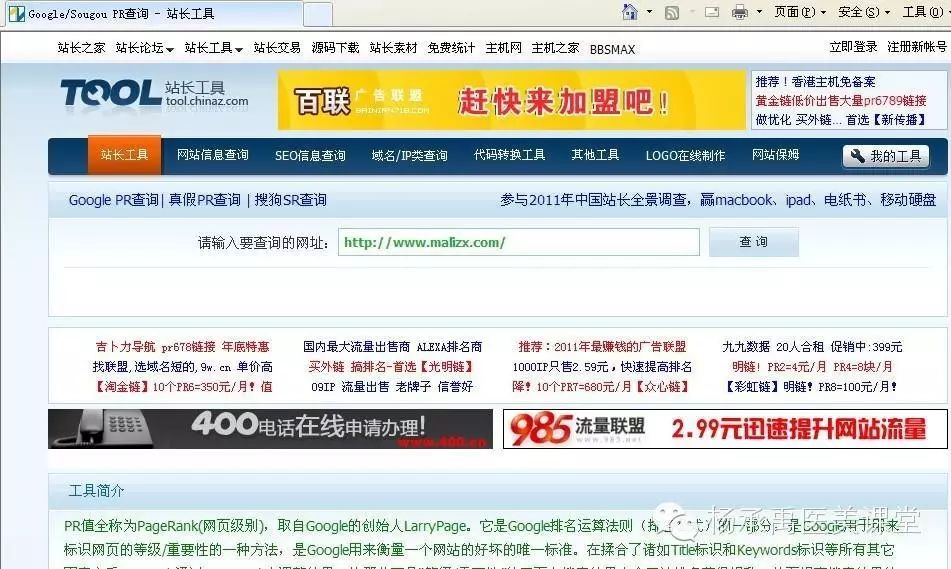
Task: Open the 页面(P) menu
Action: [x=799, y=12]
